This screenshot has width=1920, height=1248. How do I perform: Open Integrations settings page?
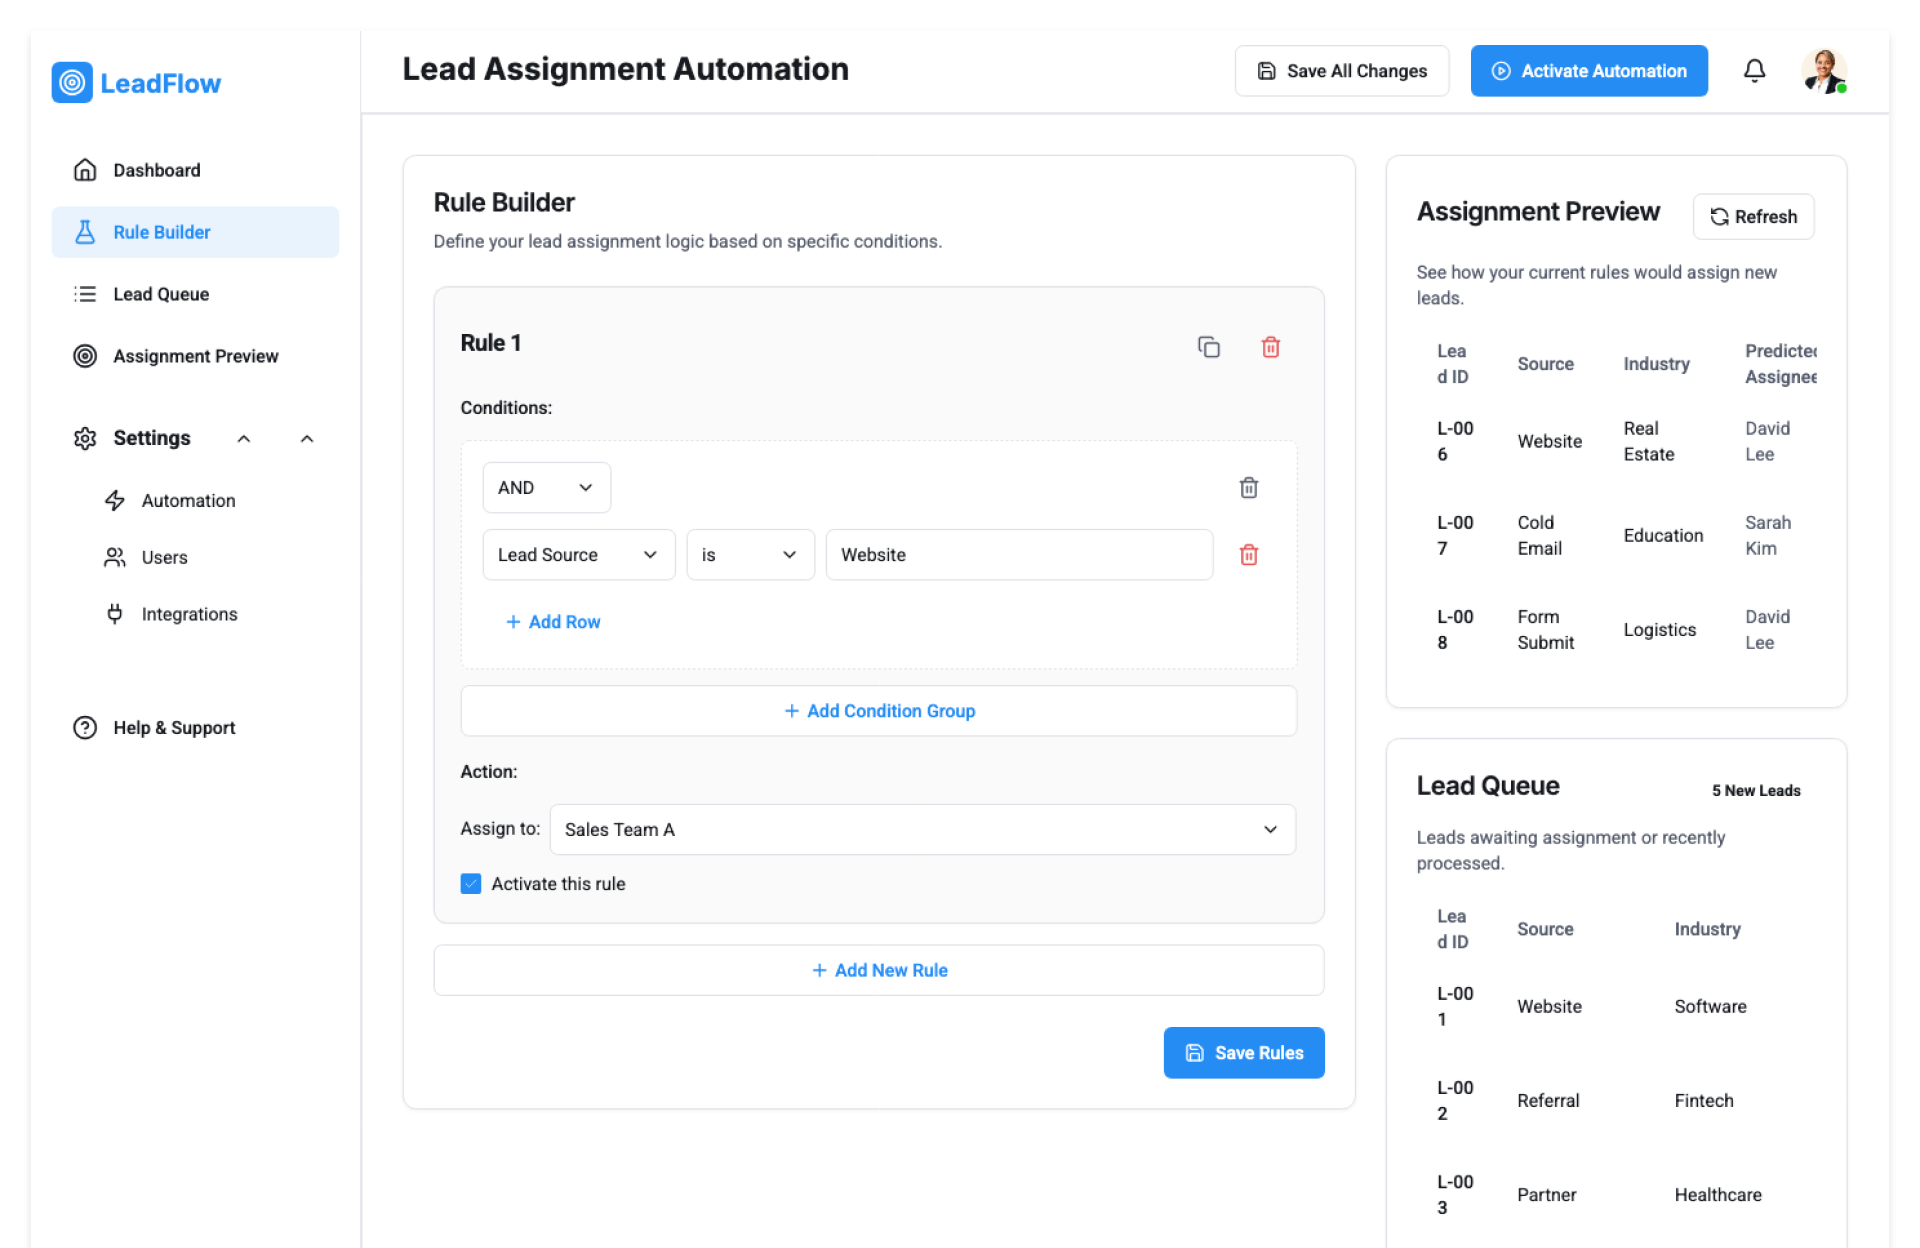(189, 614)
